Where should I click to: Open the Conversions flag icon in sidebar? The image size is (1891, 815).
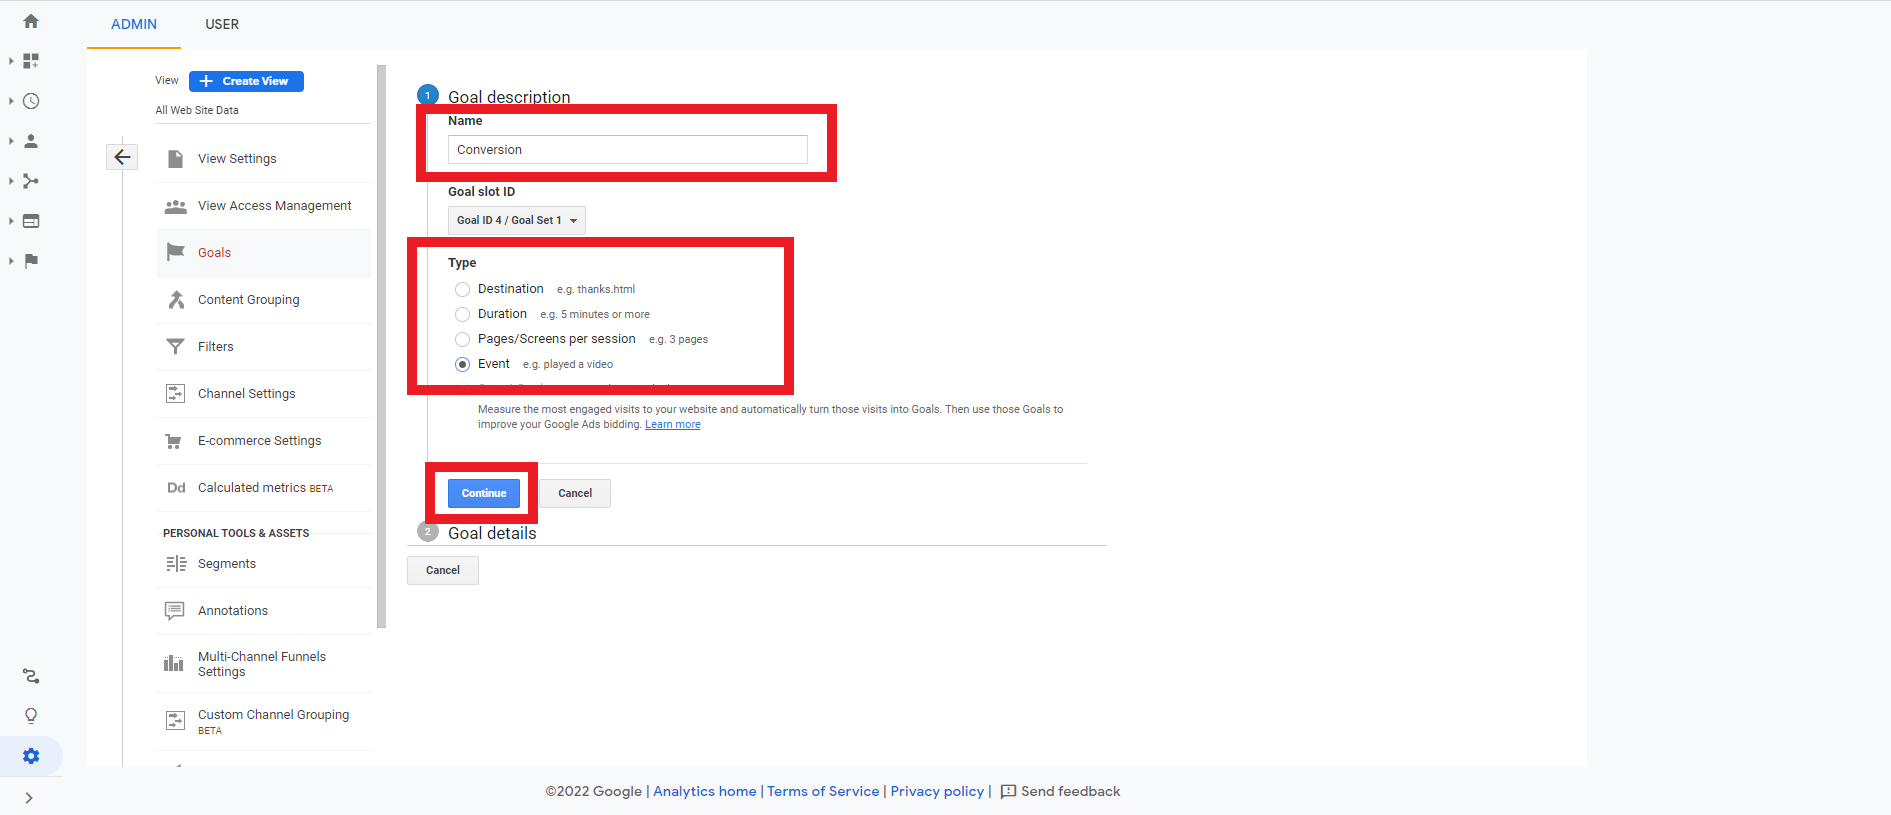pyautogui.click(x=31, y=261)
